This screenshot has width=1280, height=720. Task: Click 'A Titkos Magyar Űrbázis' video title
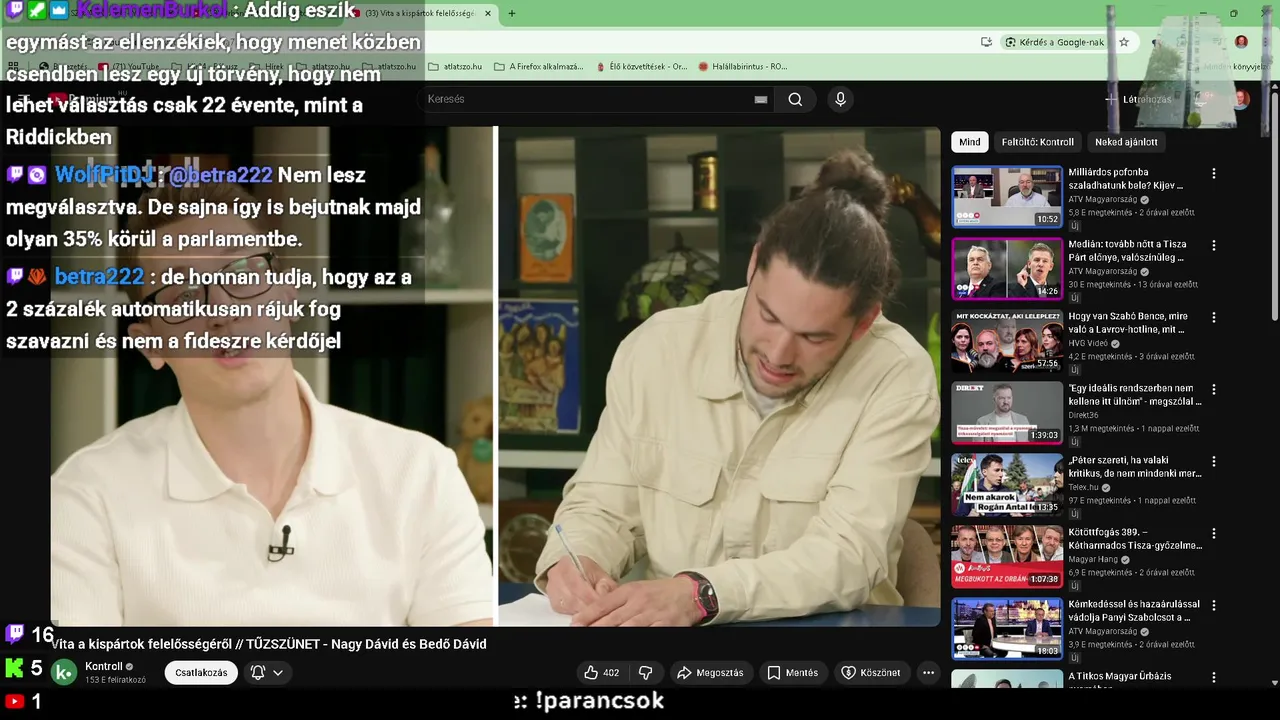[1120, 677]
